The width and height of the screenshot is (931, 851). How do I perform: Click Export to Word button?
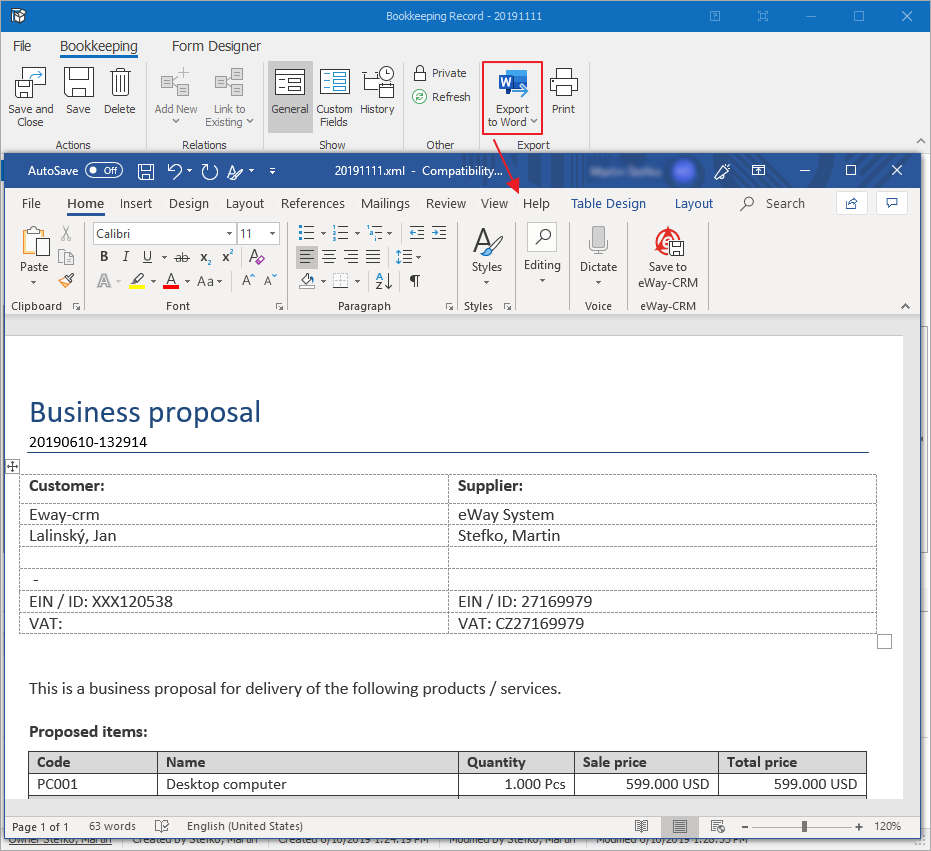click(x=512, y=97)
